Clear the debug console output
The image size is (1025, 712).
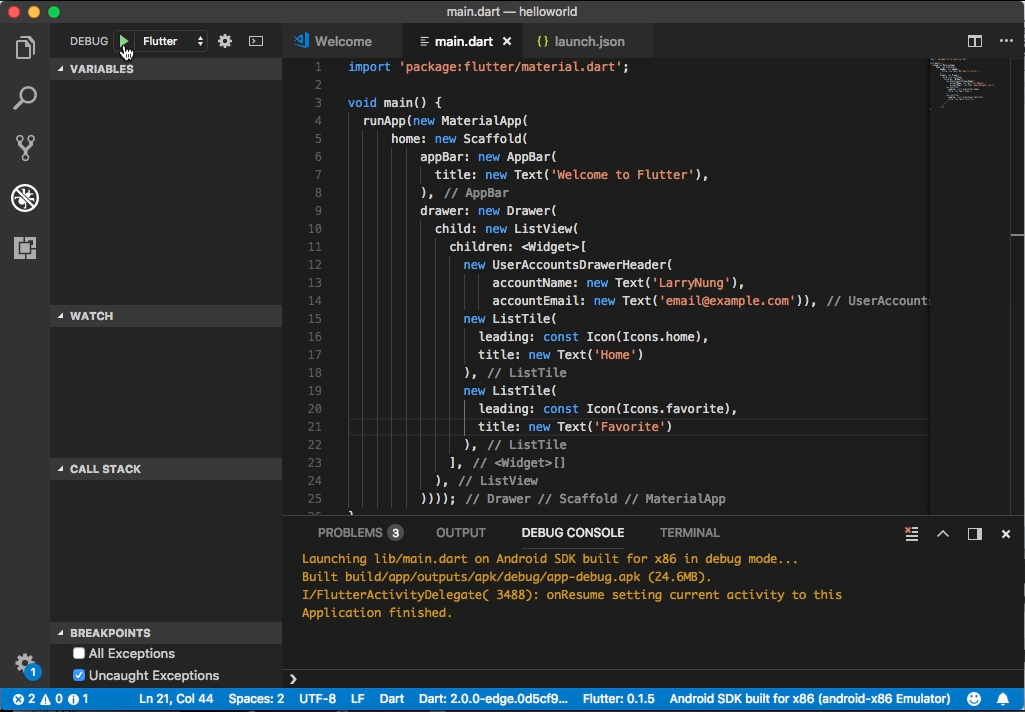(x=911, y=534)
